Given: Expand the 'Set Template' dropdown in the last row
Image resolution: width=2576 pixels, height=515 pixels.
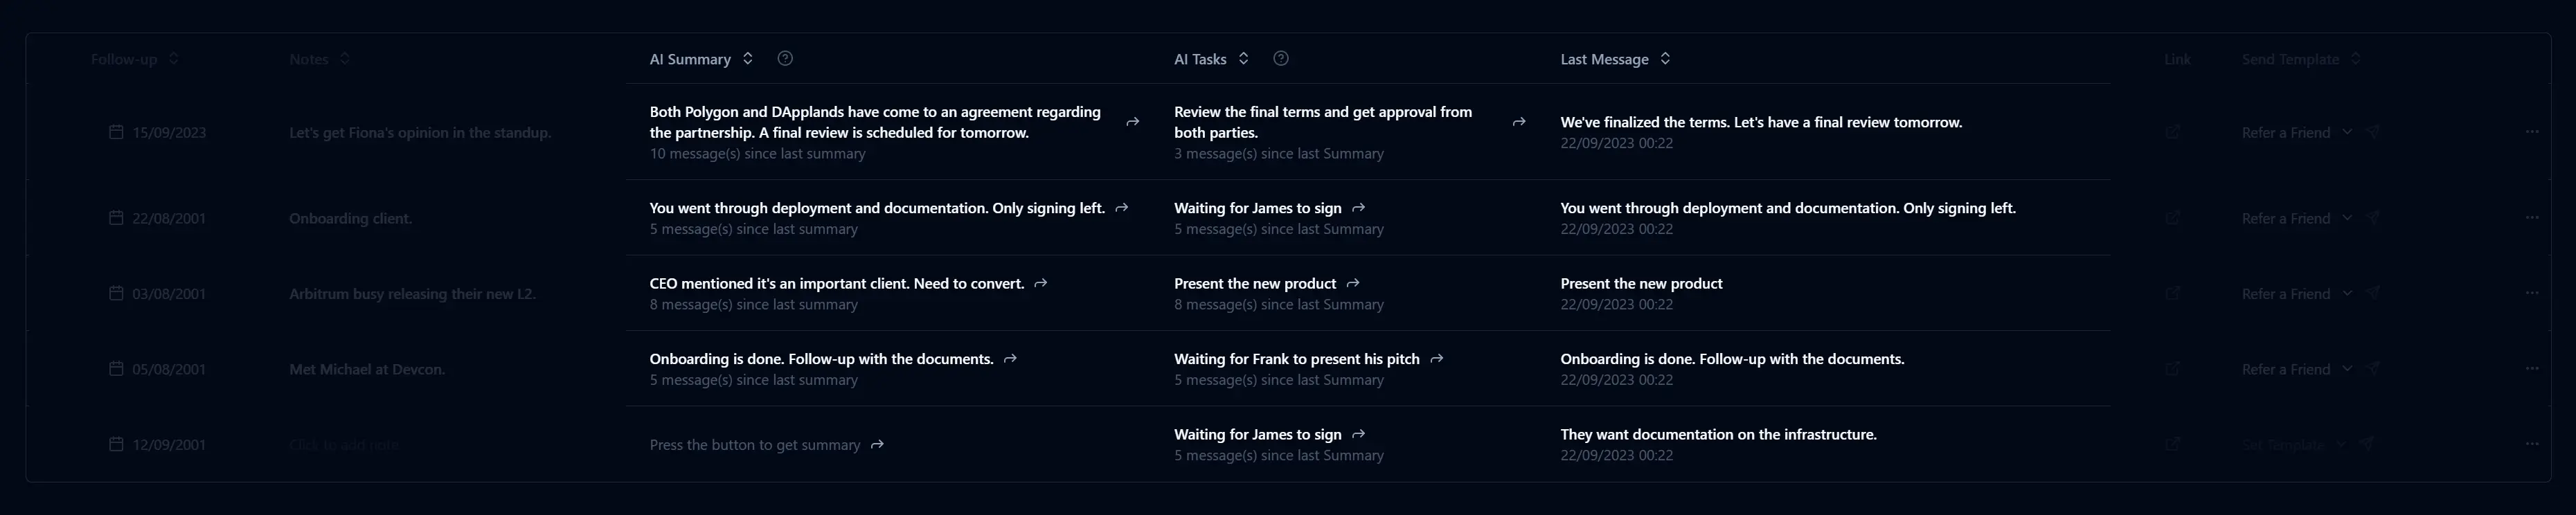Looking at the screenshot, I should pos(2340,445).
